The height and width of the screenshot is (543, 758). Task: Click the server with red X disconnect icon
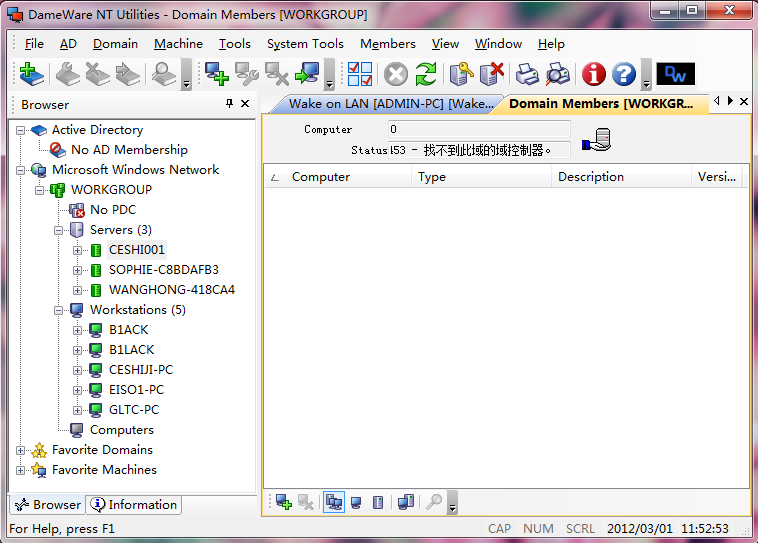point(492,74)
